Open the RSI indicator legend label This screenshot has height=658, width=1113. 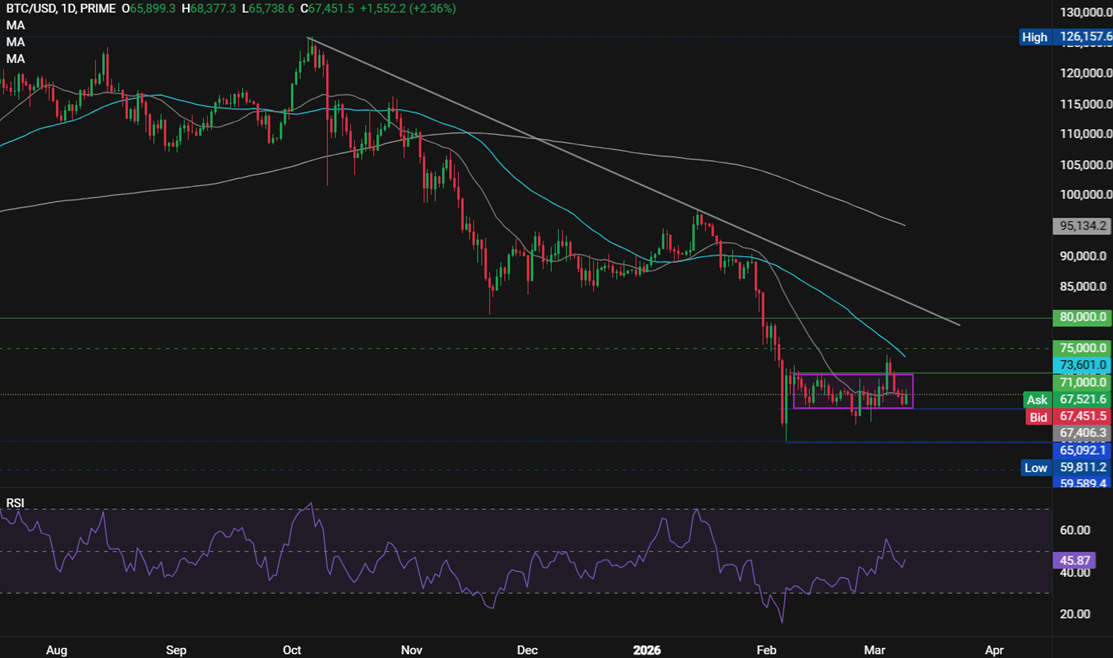(x=14, y=501)
